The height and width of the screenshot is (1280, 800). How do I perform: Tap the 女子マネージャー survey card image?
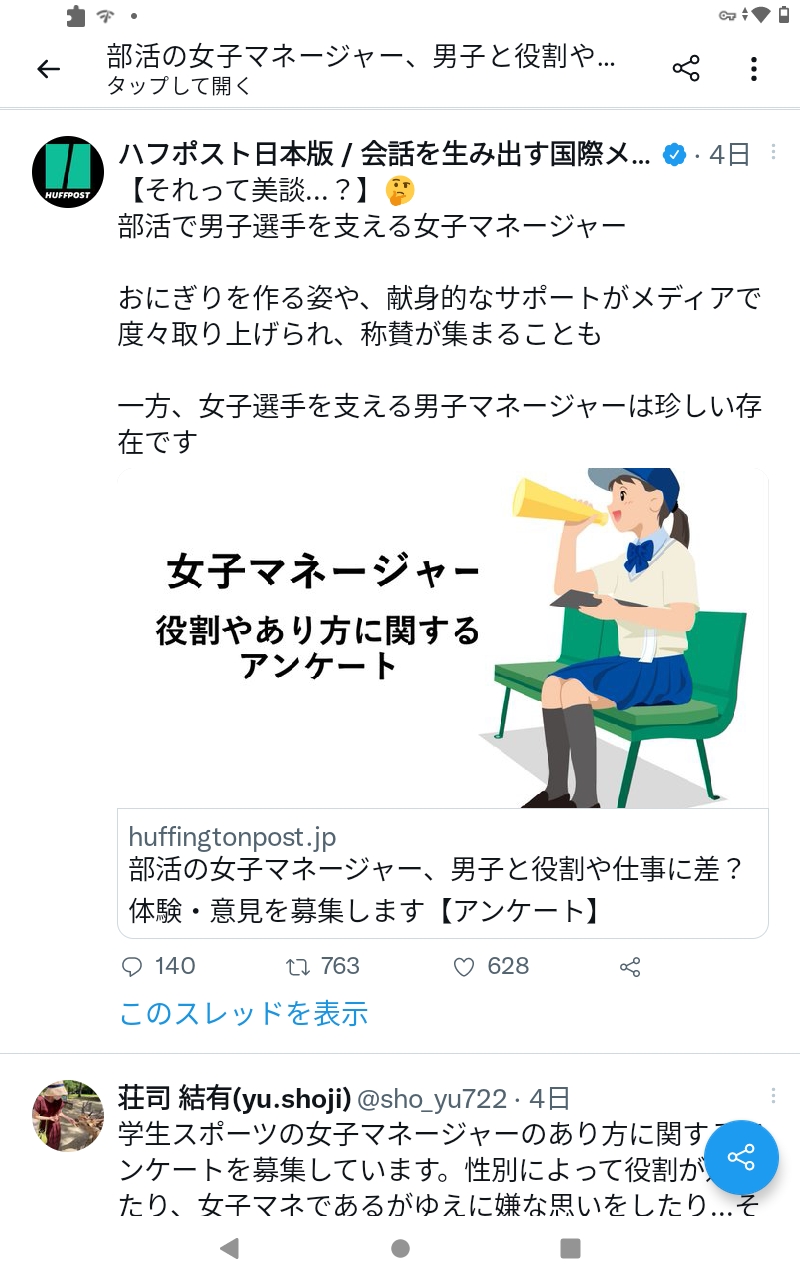coord(443,638)
